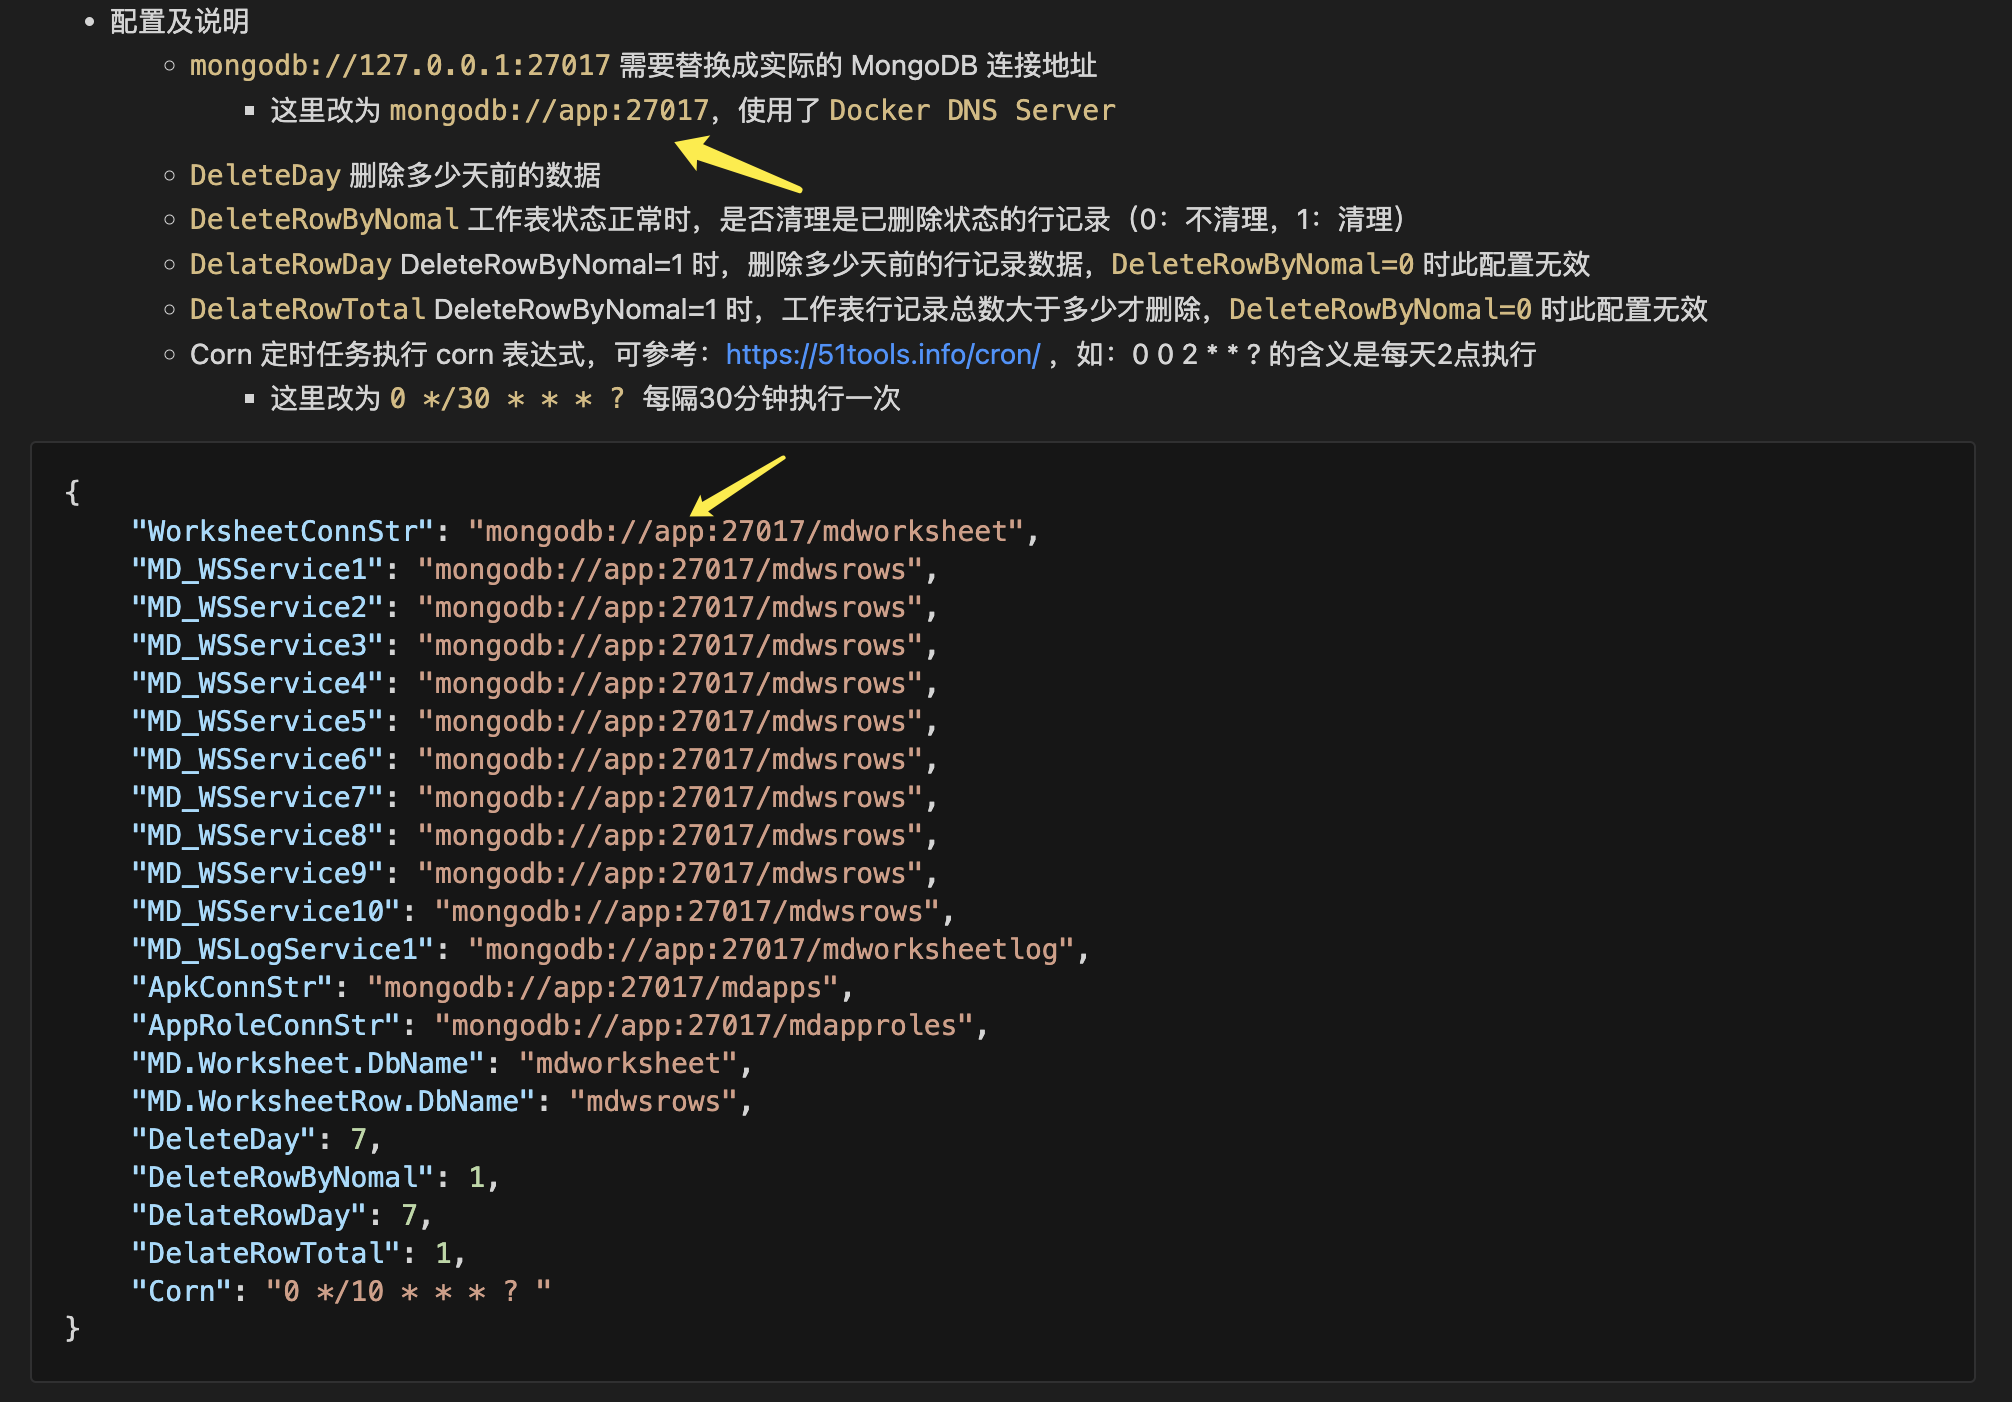Screen dimensions: 2012x1402
Task: Open the 51tools.info cron link
Action: coord(882,354)
